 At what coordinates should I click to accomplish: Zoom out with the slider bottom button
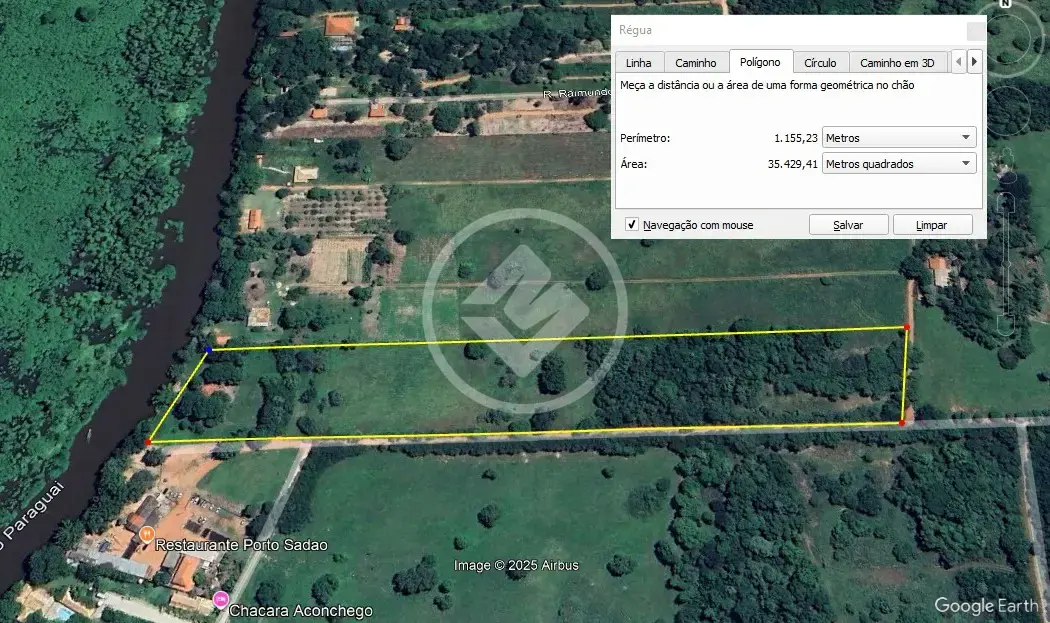[x=1006, y=325]
